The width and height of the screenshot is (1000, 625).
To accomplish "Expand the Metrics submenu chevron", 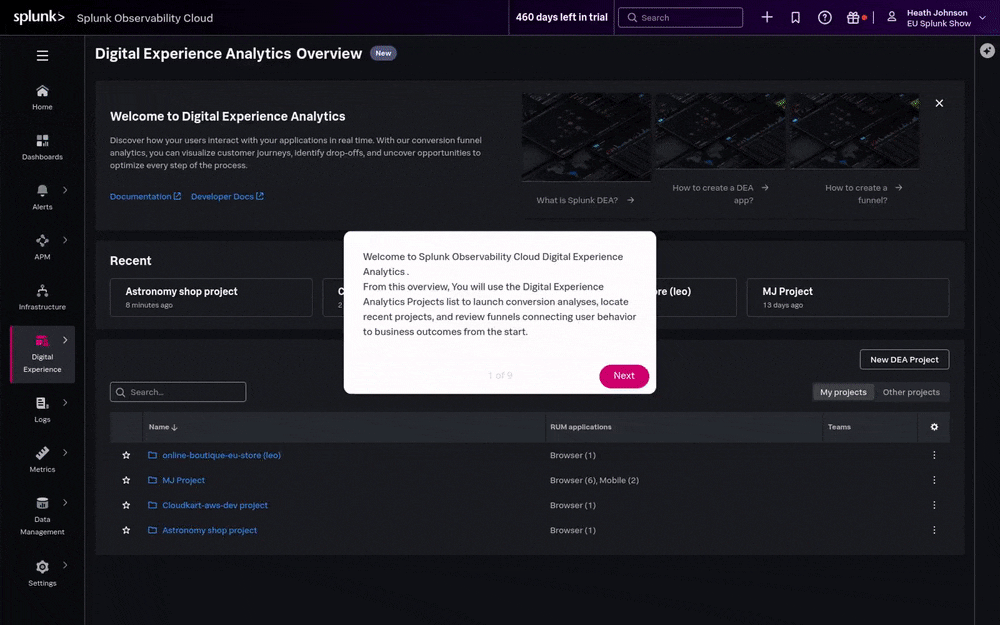I will tap(65, 452).
